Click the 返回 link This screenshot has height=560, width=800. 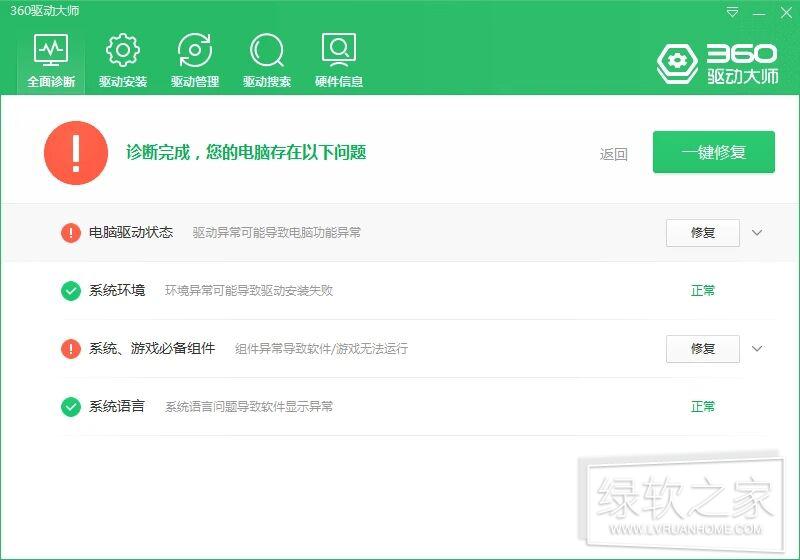(614, 154)
